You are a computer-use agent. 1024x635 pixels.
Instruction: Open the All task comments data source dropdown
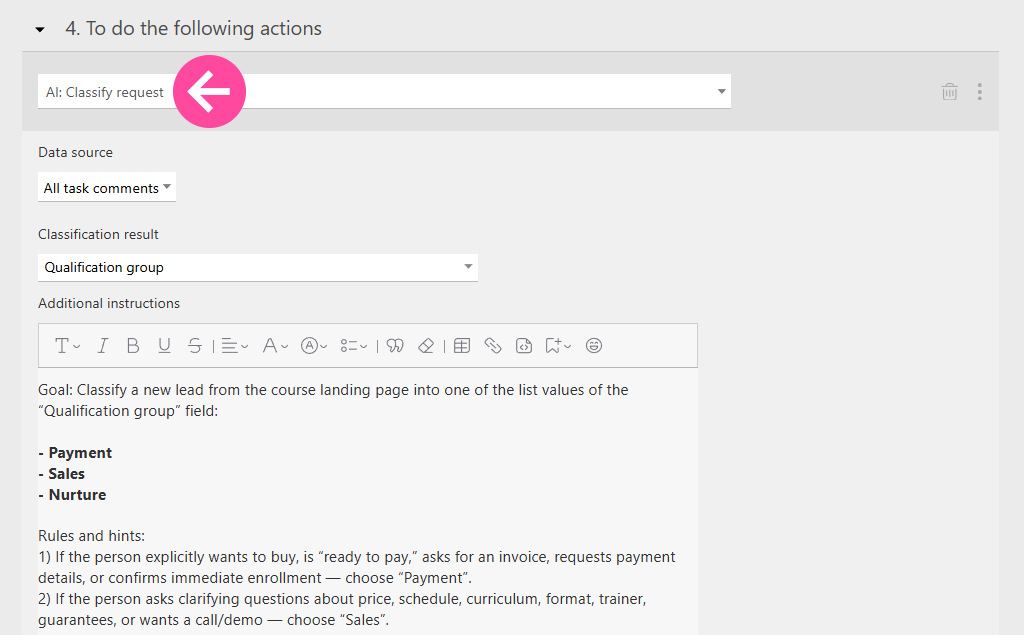tap(107, 188)
